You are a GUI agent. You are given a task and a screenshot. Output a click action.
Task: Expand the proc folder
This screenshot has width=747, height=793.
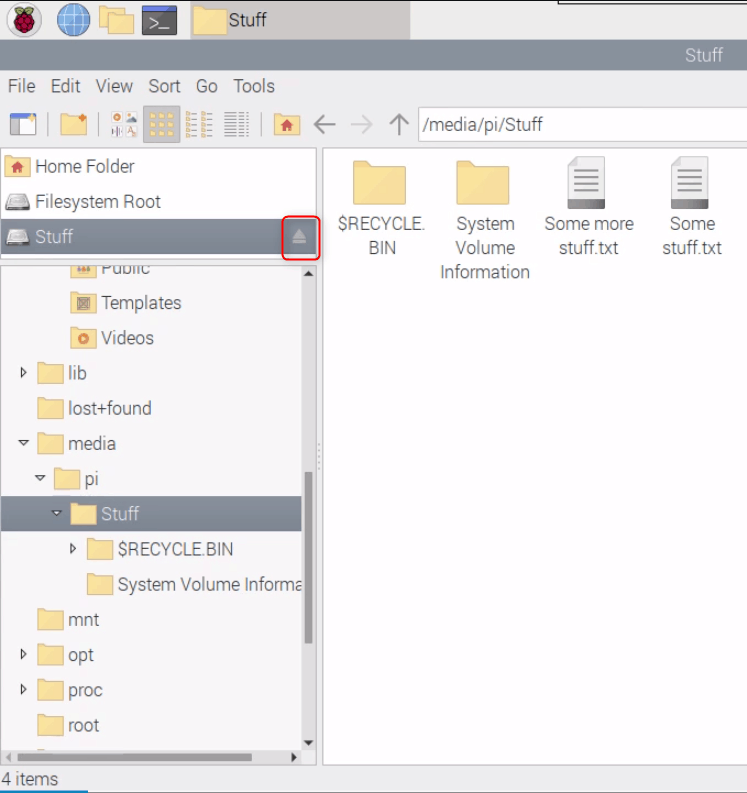click(23, 689)
